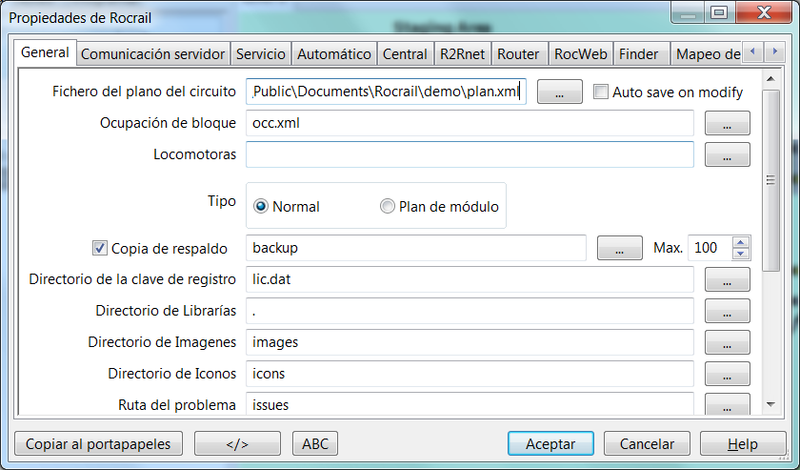Open Help for Rocrail properties
This screenshot has height=470, width=800.
click(743, 443)
